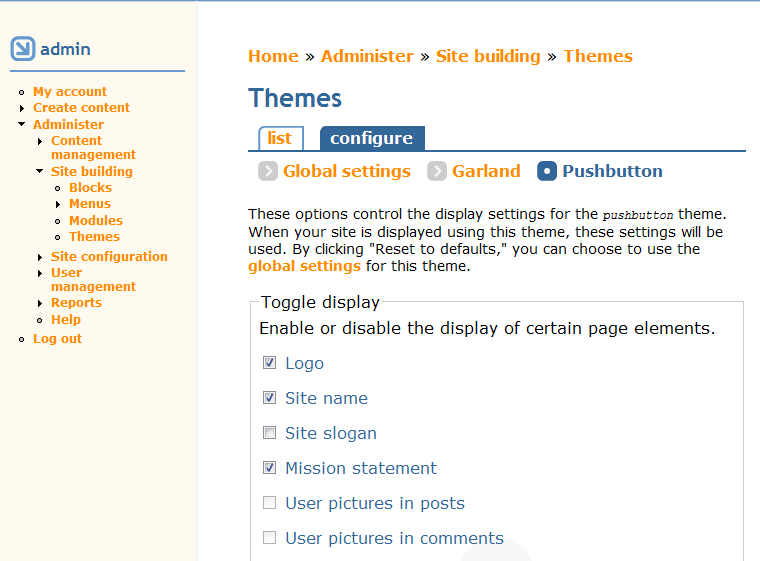Uncheck the Logo checkbox
The image size is (760, 561).
[269, 363]
